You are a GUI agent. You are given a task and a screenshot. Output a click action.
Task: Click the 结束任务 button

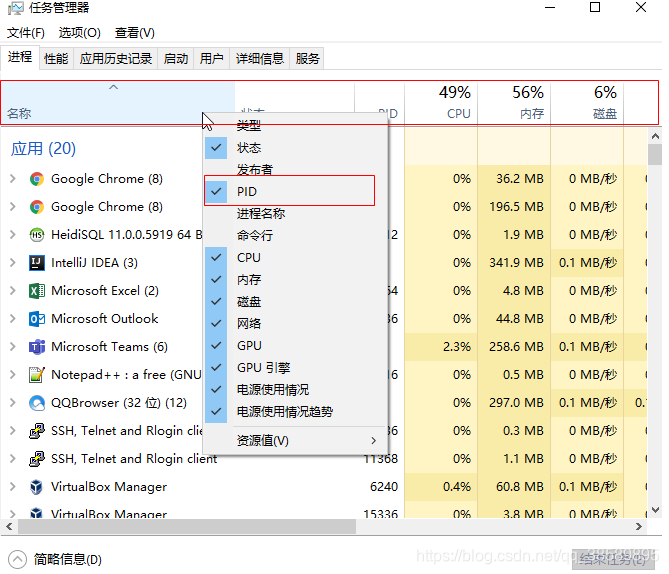click(613, 559)
